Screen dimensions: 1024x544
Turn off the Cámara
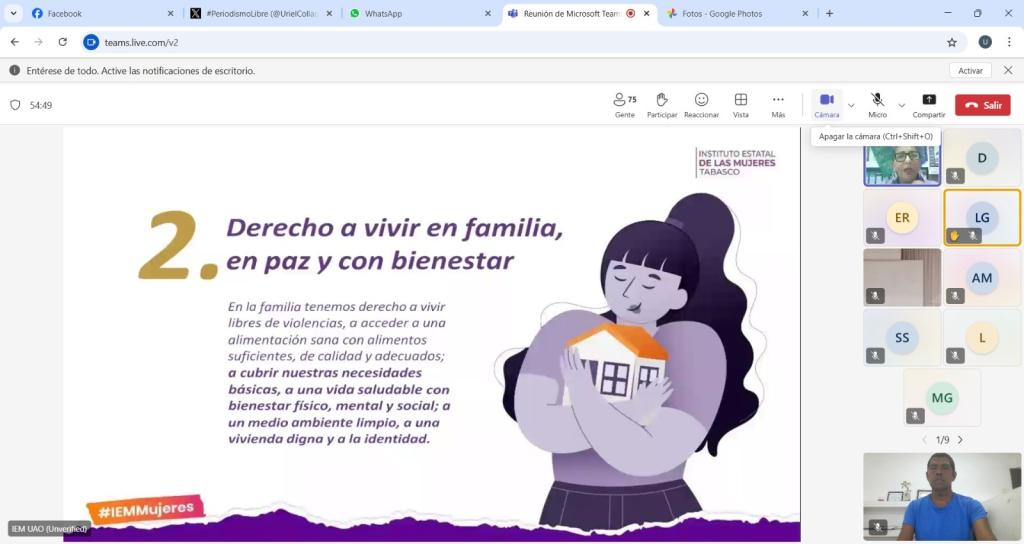826,104
